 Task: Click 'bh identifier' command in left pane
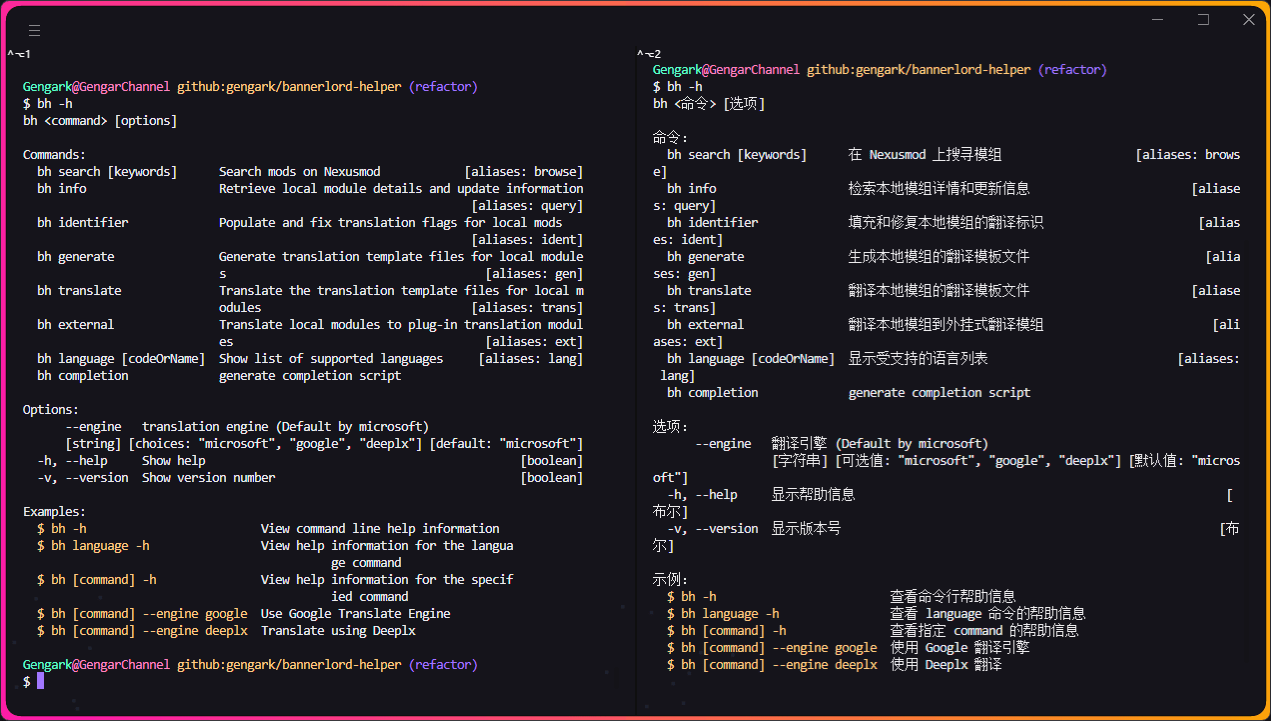coord(83,223)
